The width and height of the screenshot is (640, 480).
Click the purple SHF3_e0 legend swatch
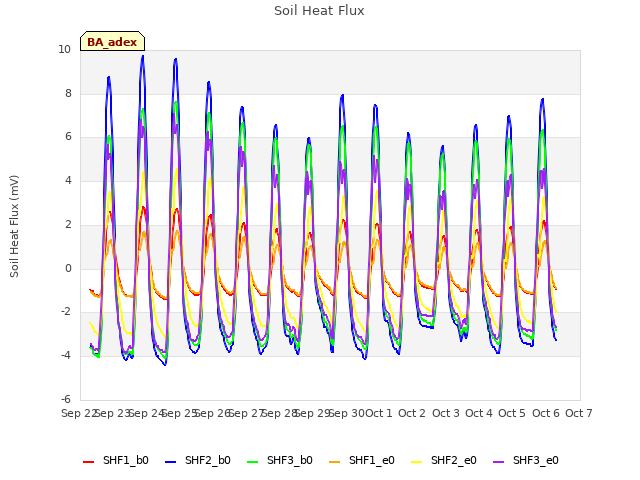click(499, 462)
